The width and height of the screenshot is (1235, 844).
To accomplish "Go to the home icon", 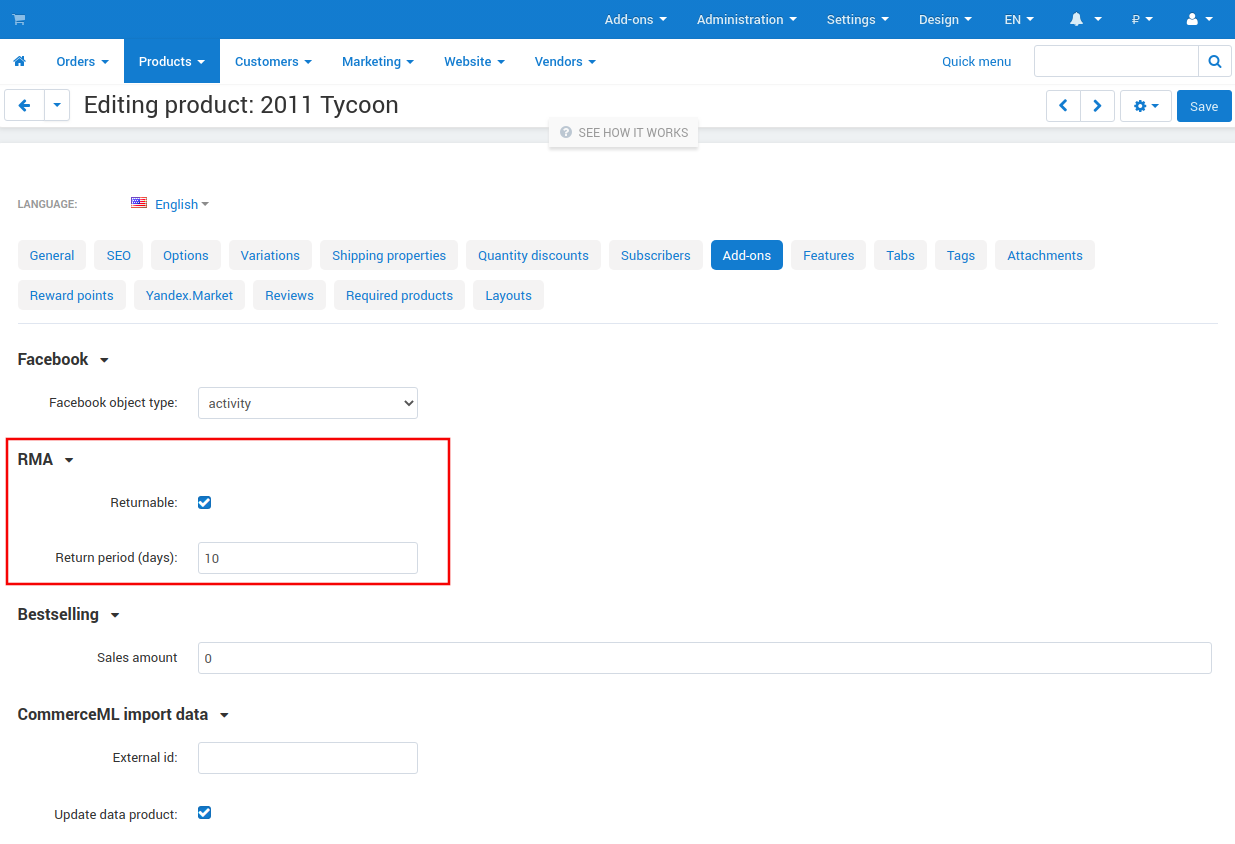I will [x=19, y=62].
